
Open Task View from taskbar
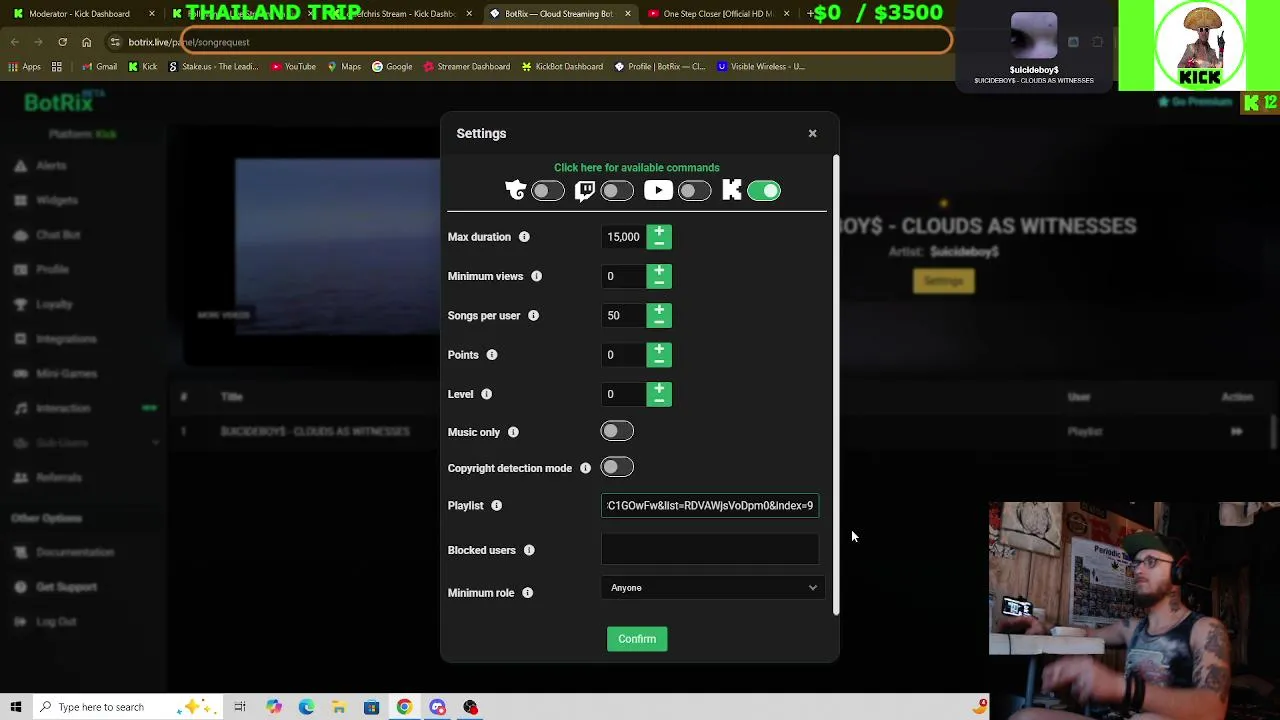click(x=240, y=707)
